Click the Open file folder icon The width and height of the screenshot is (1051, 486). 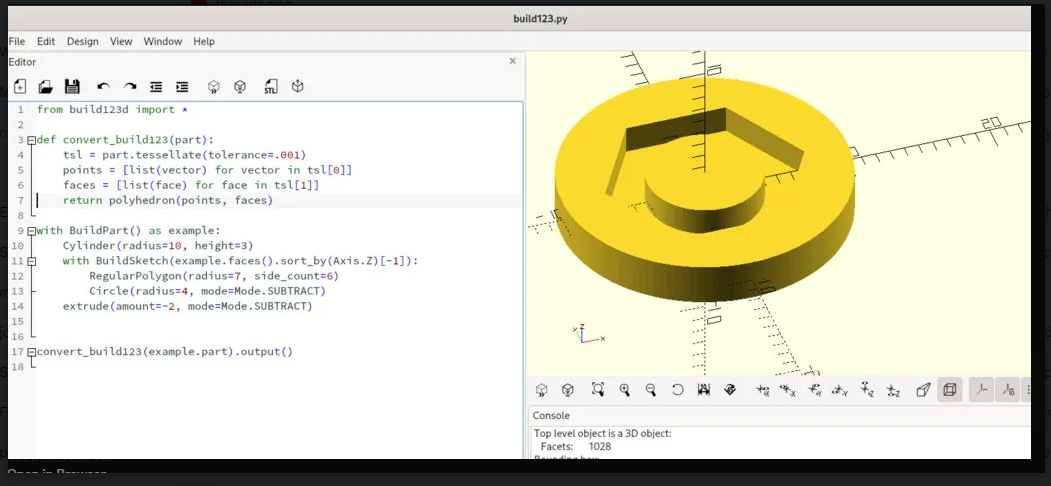tap(46, 87)
